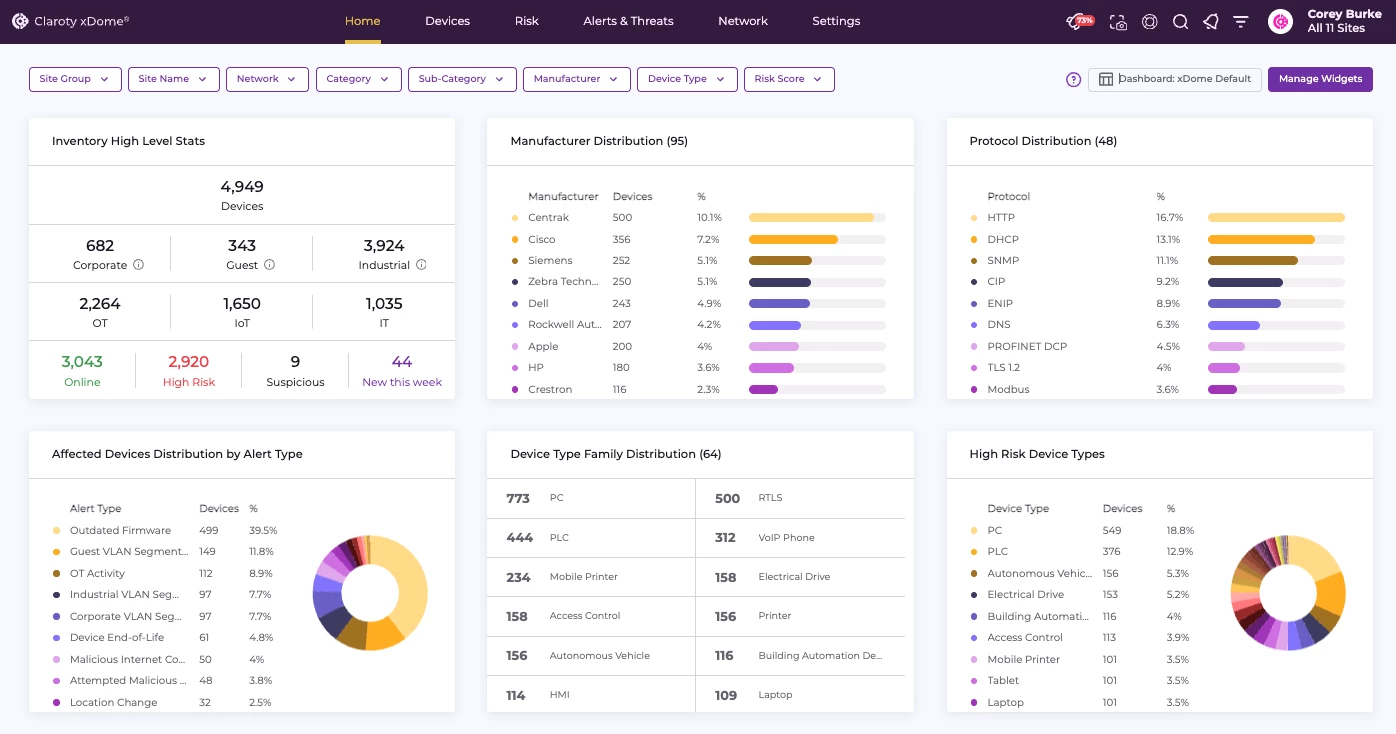This screenshot has height=734, width=1396.
Task: Open the search magnifier
Action: (1181, 21)
